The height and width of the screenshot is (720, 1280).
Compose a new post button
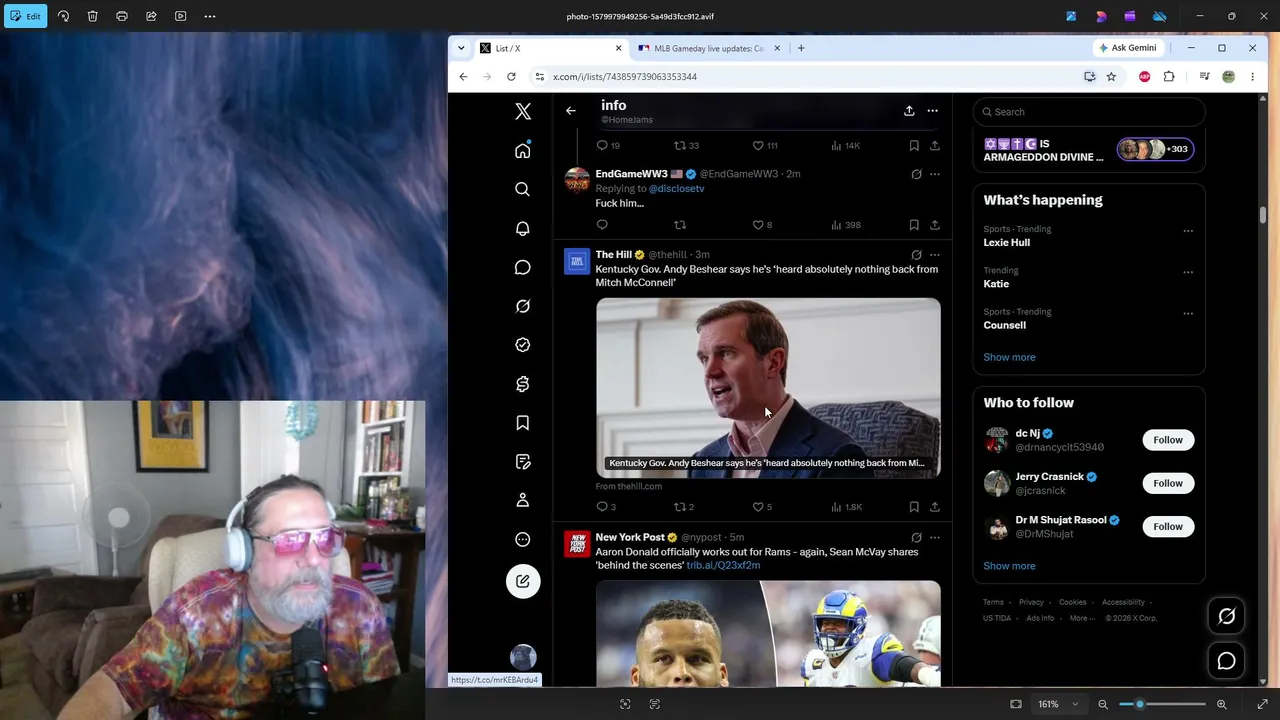(x=522, y=582)
